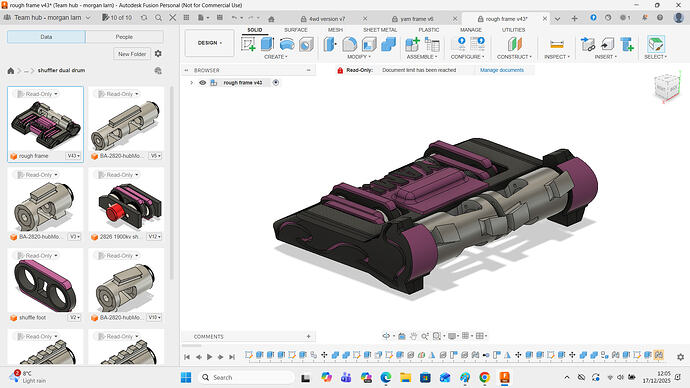Open the MODIFY dropdown menu

(x=359, y=57)
